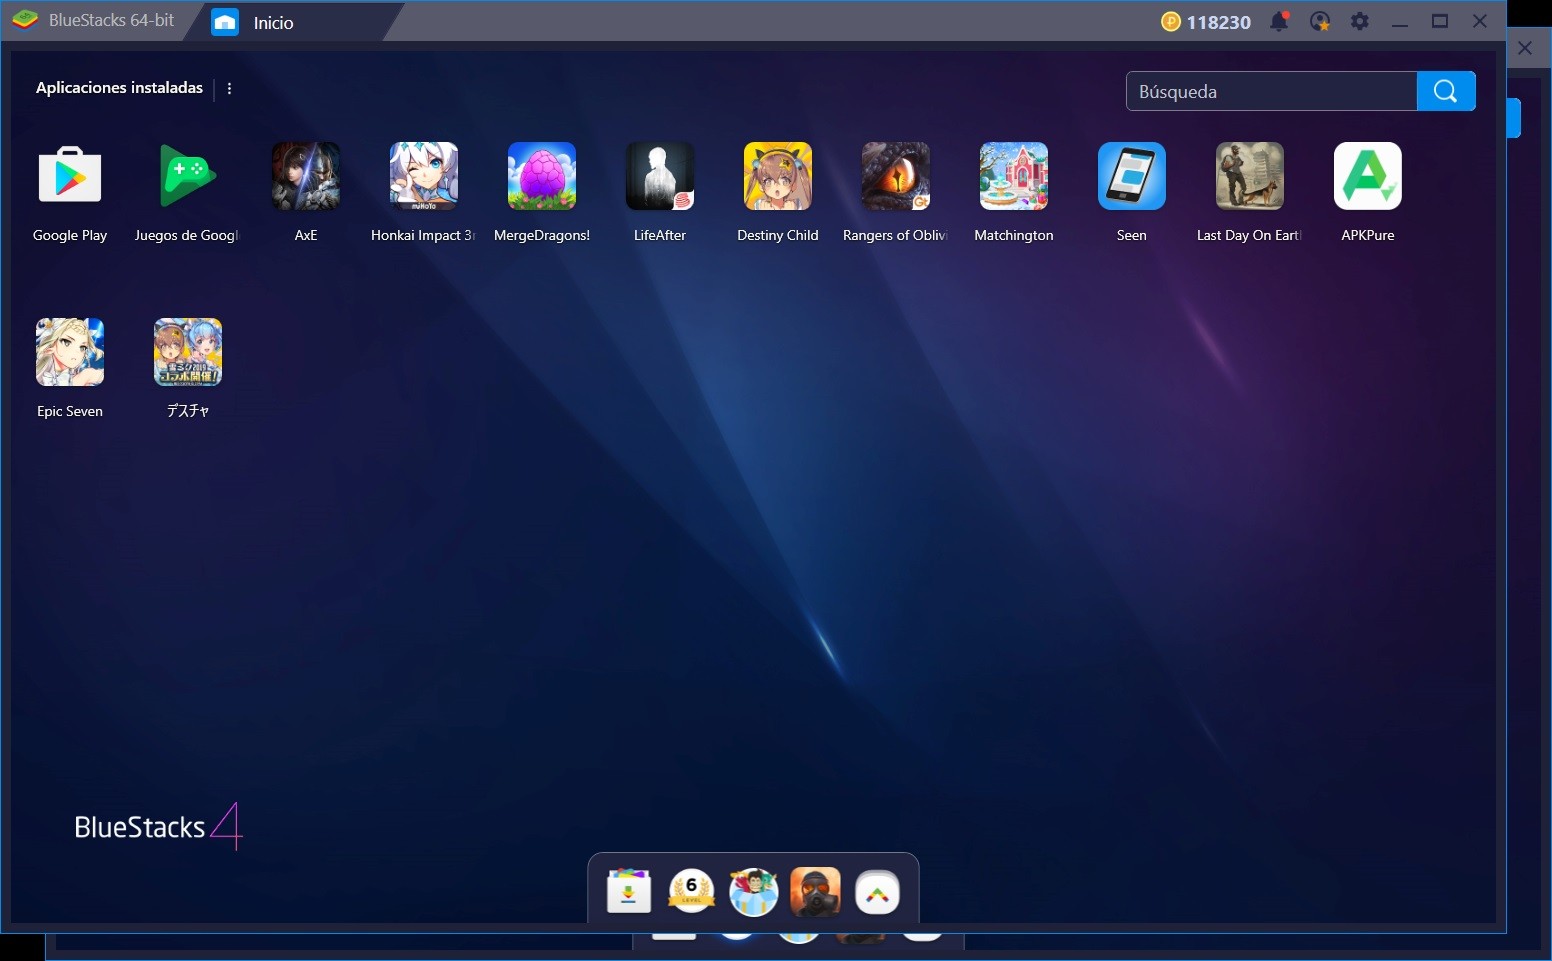
Task: Open the installed apps three-dot menu
Action: point(229,88)
